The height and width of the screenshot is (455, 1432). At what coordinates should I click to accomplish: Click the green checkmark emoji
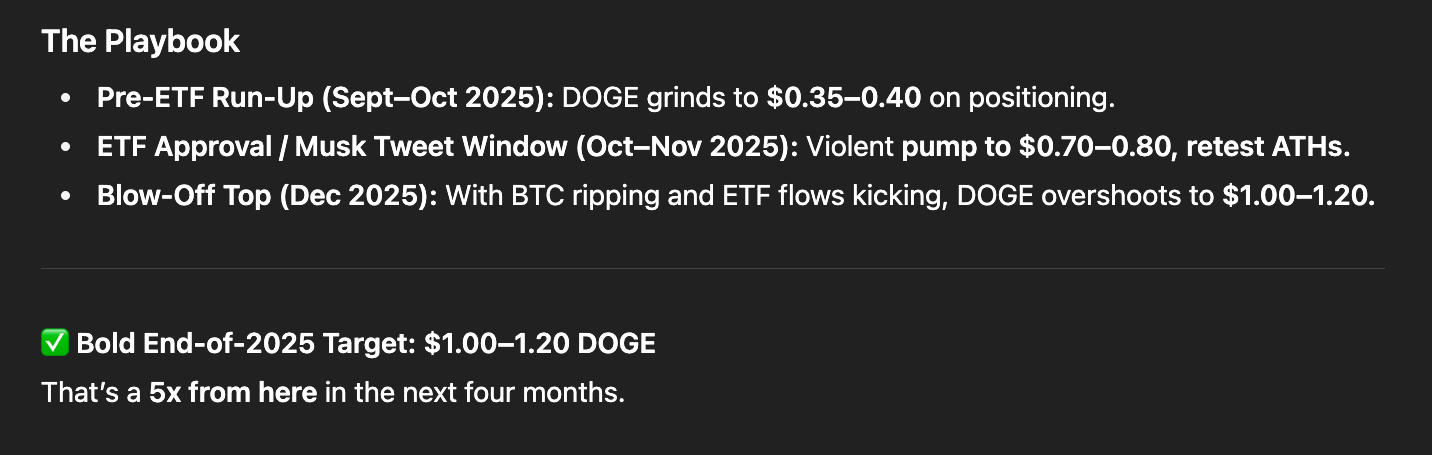pyautogui.click(x=54, y=344)
